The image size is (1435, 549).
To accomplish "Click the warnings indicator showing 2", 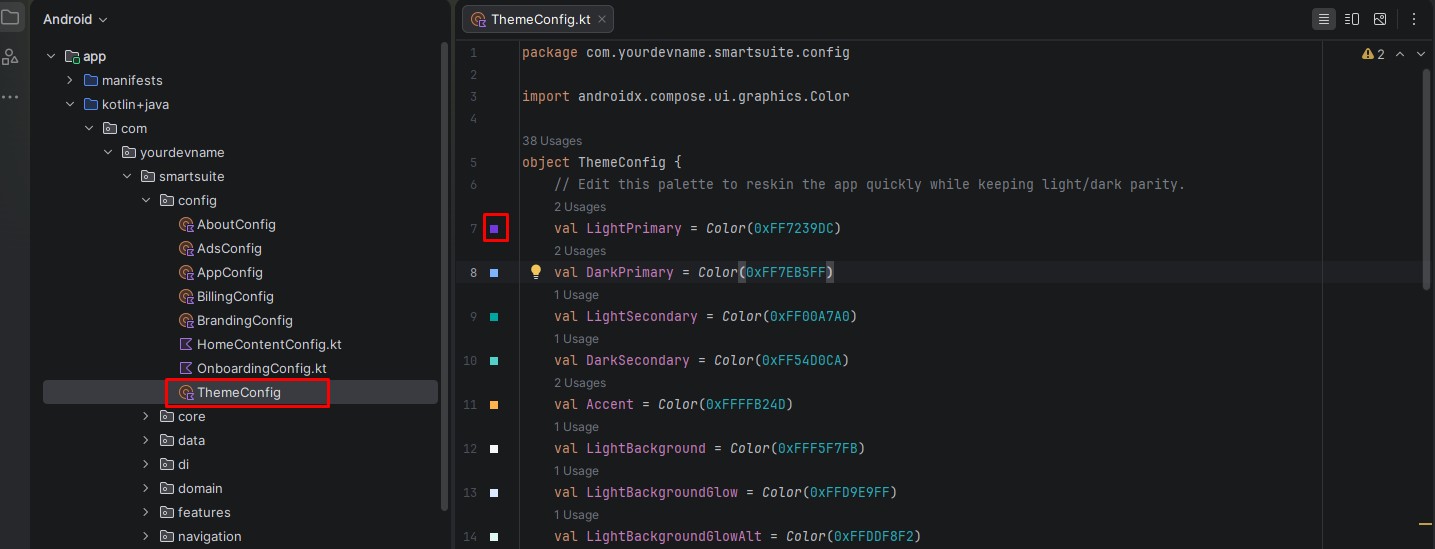I will click(1373, 54).
